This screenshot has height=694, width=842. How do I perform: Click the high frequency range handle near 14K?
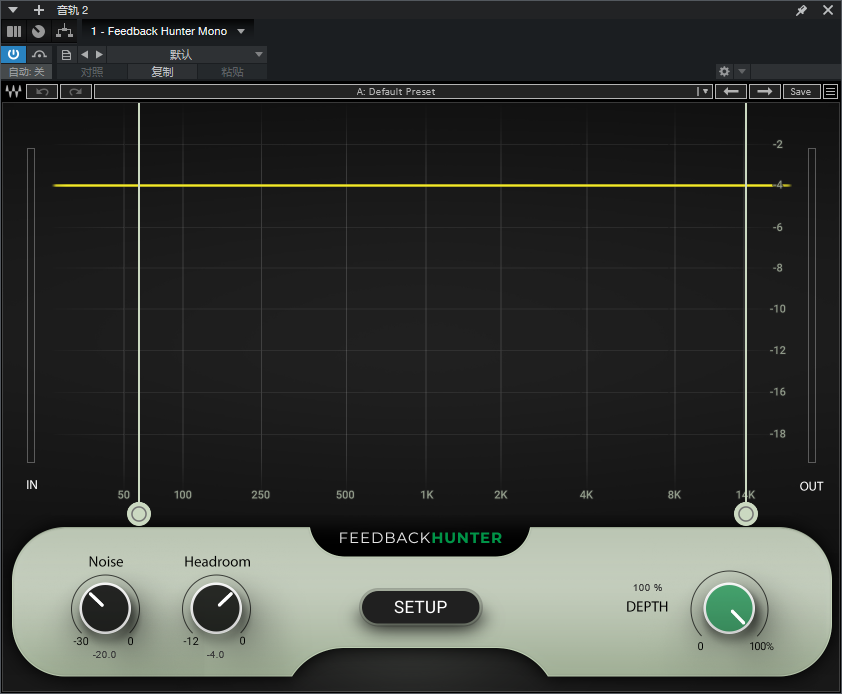coord(745,514)
